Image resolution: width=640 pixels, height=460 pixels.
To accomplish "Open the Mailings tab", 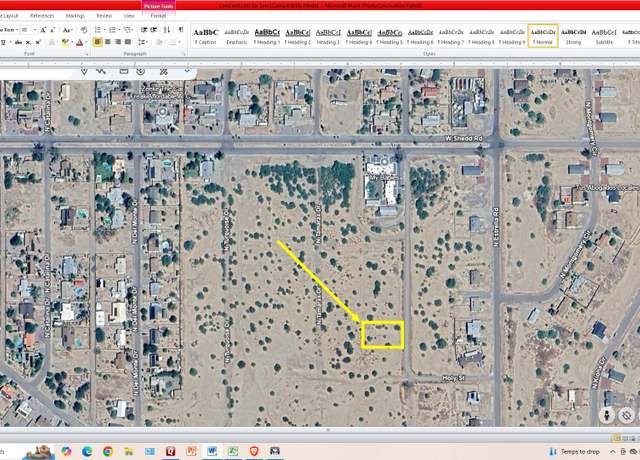I will pos(75,16).
